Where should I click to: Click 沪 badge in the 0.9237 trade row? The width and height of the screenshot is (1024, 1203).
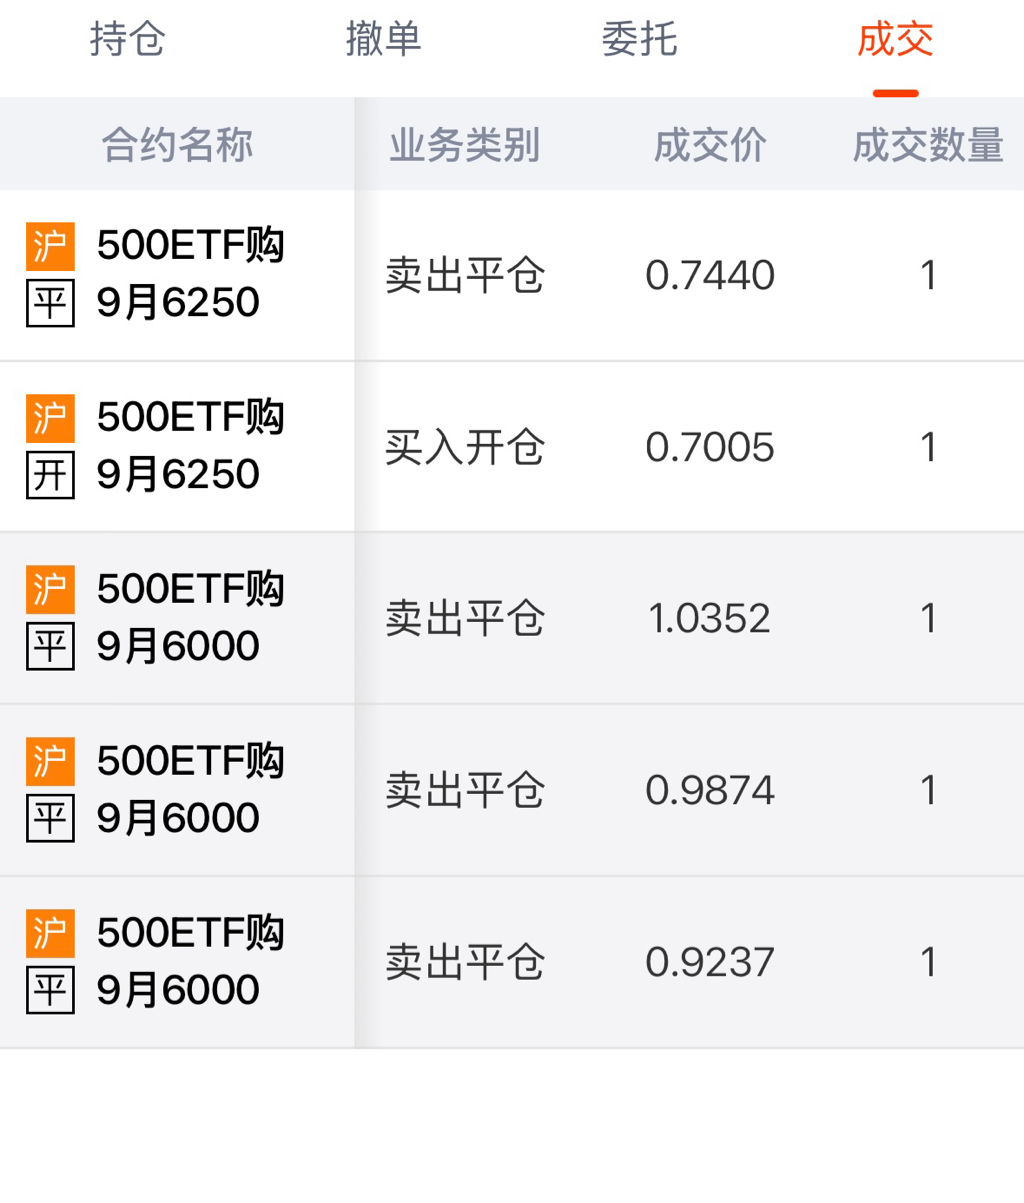50,934
